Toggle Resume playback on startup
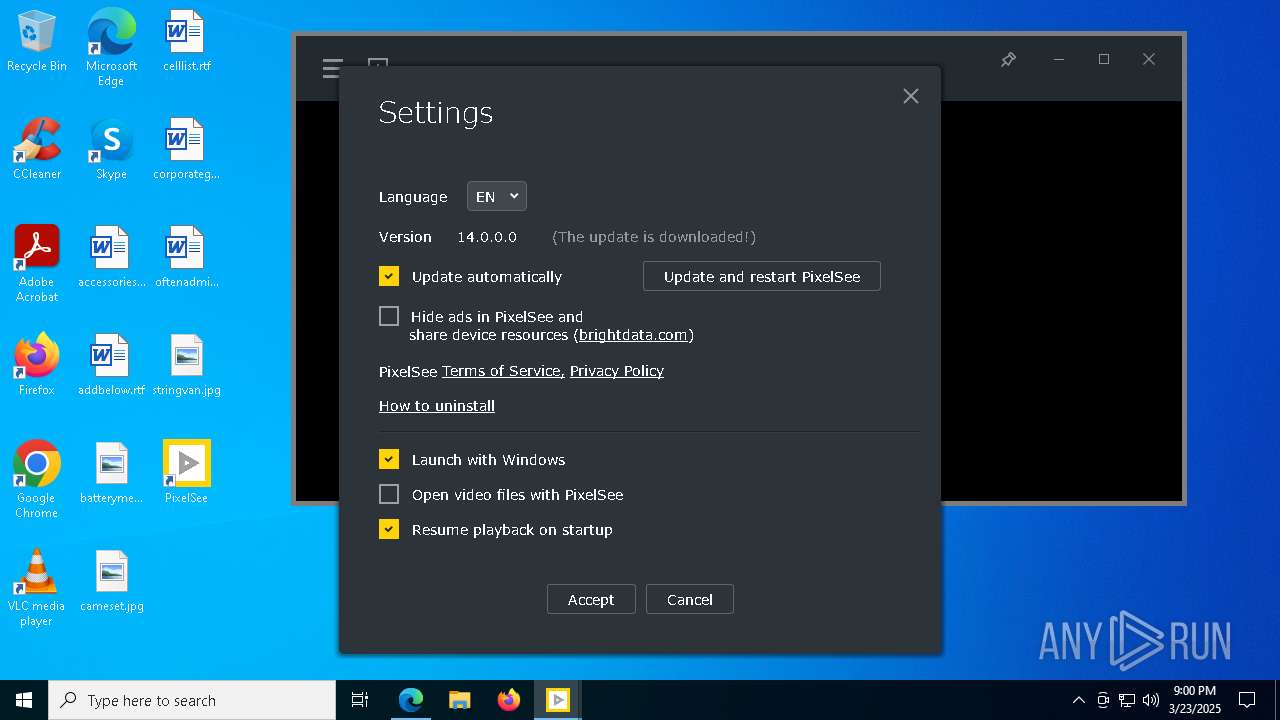The width and height of the screenshot is (1280, 720). (x=389, y=529)
